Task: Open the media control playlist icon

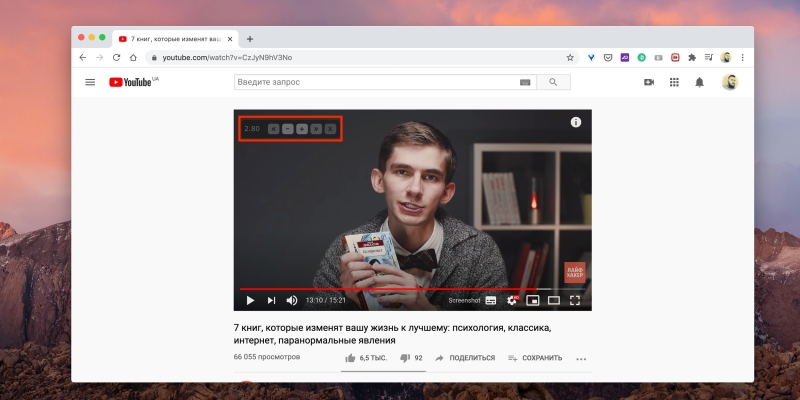Action: coord(709,58)
